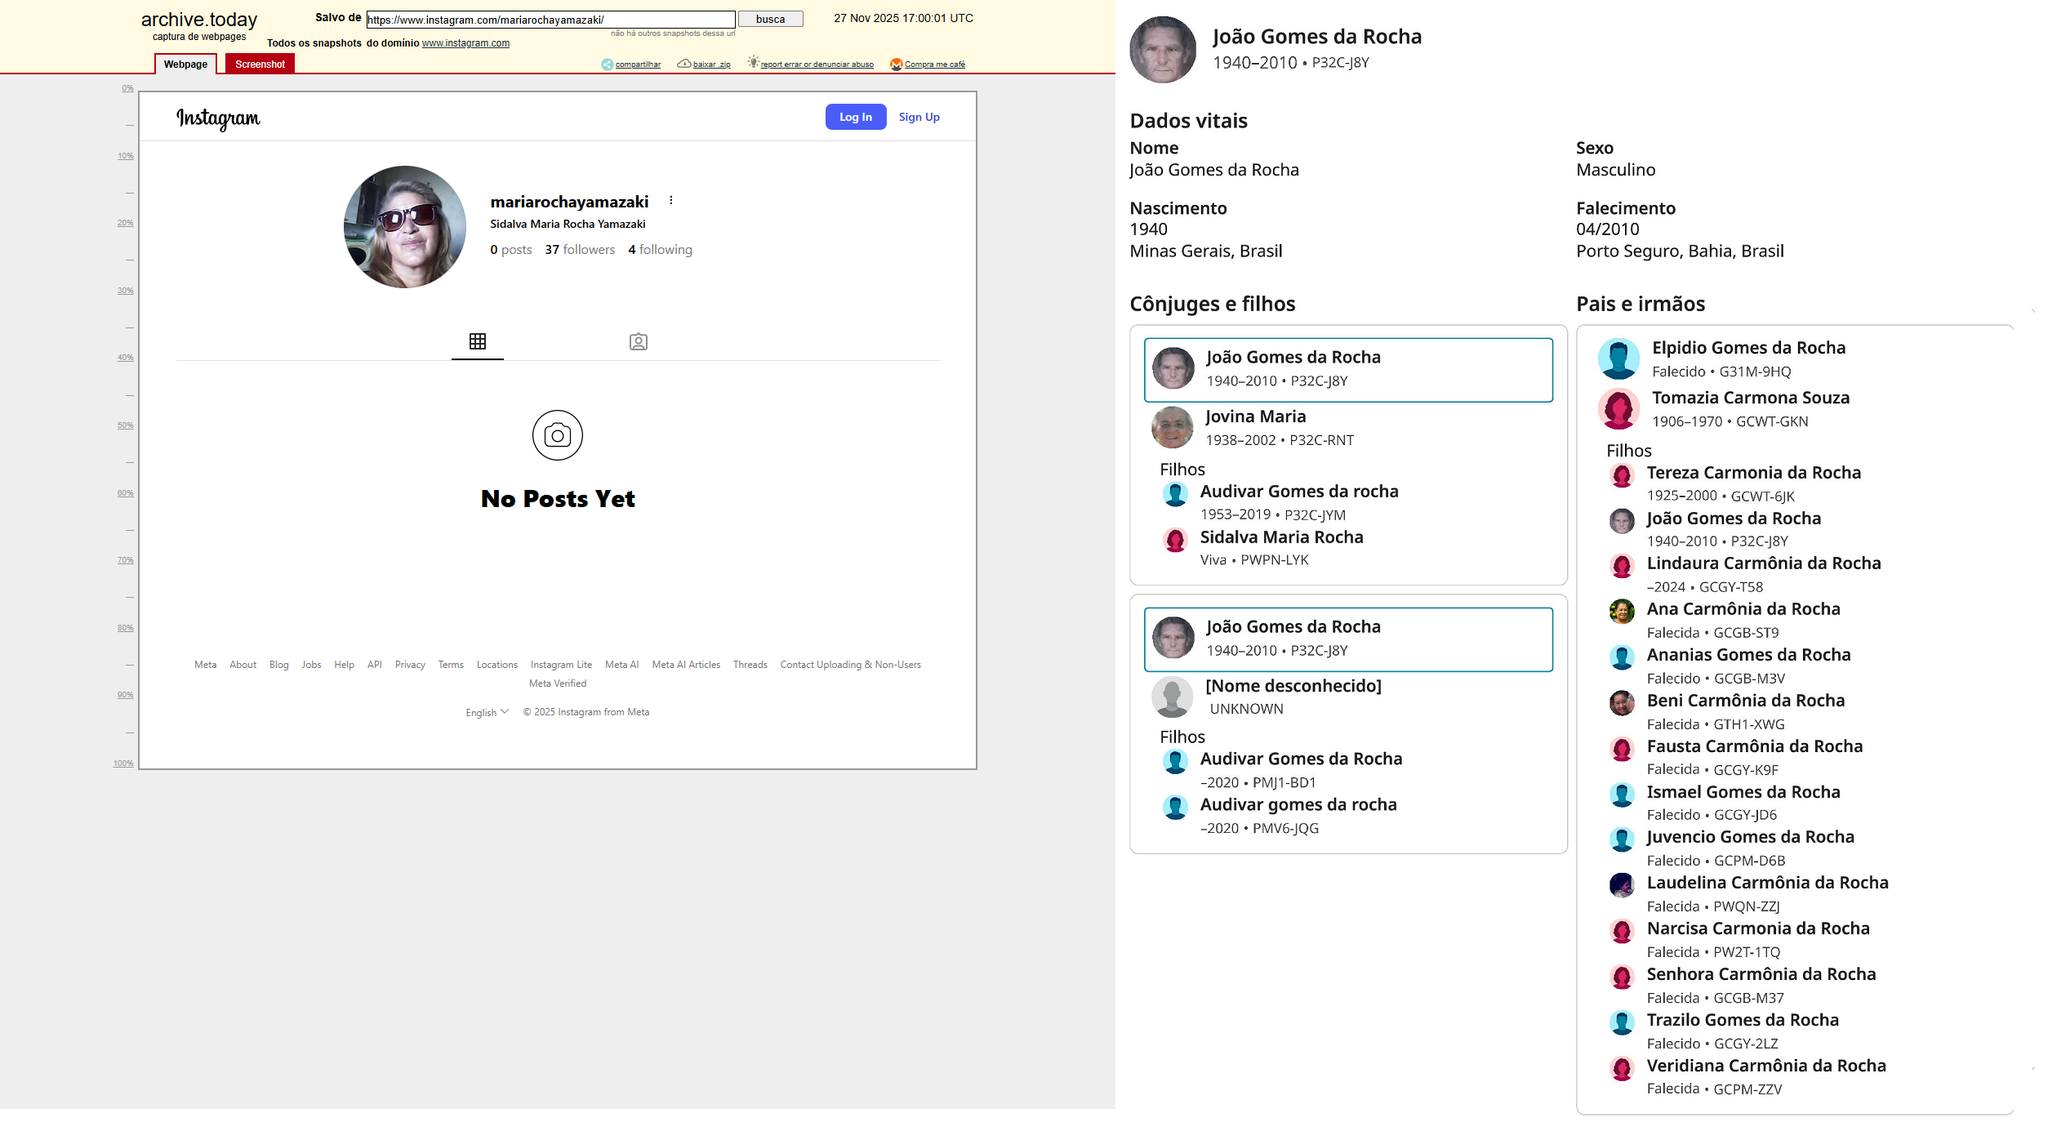
Task: Open the three-dot options menu beside the username
Action: tap(671, 201)
